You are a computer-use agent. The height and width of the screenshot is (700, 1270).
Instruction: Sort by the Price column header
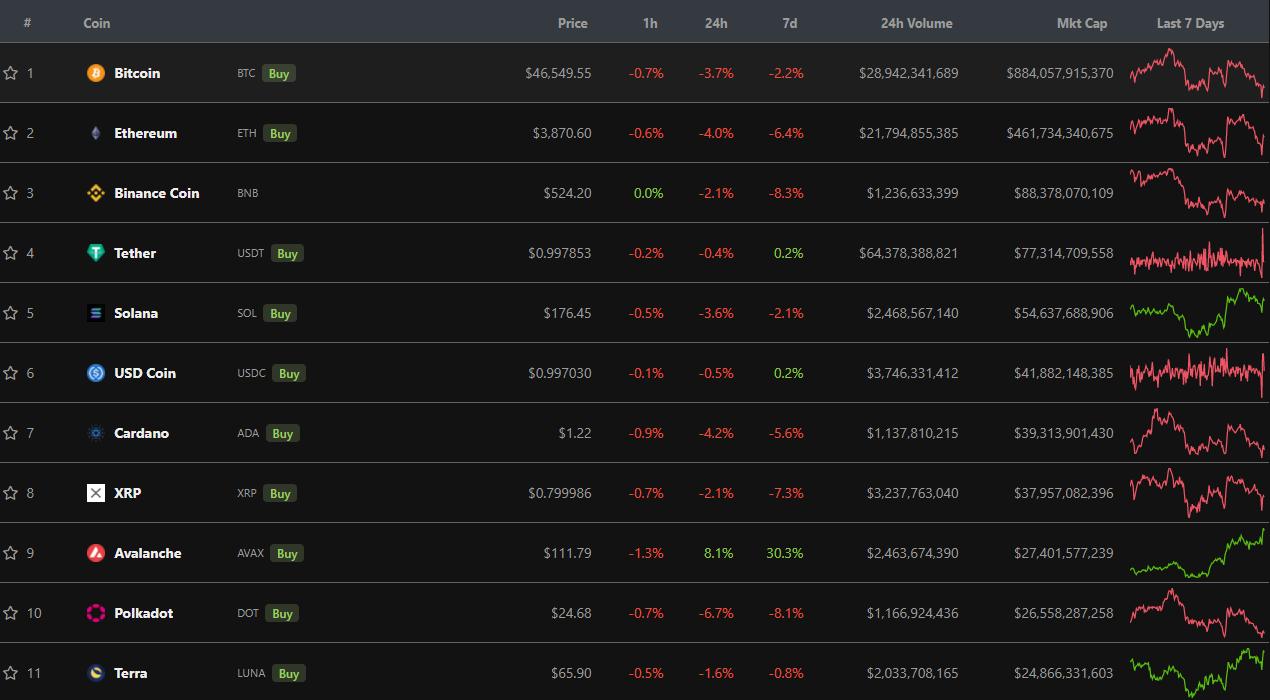573,23
